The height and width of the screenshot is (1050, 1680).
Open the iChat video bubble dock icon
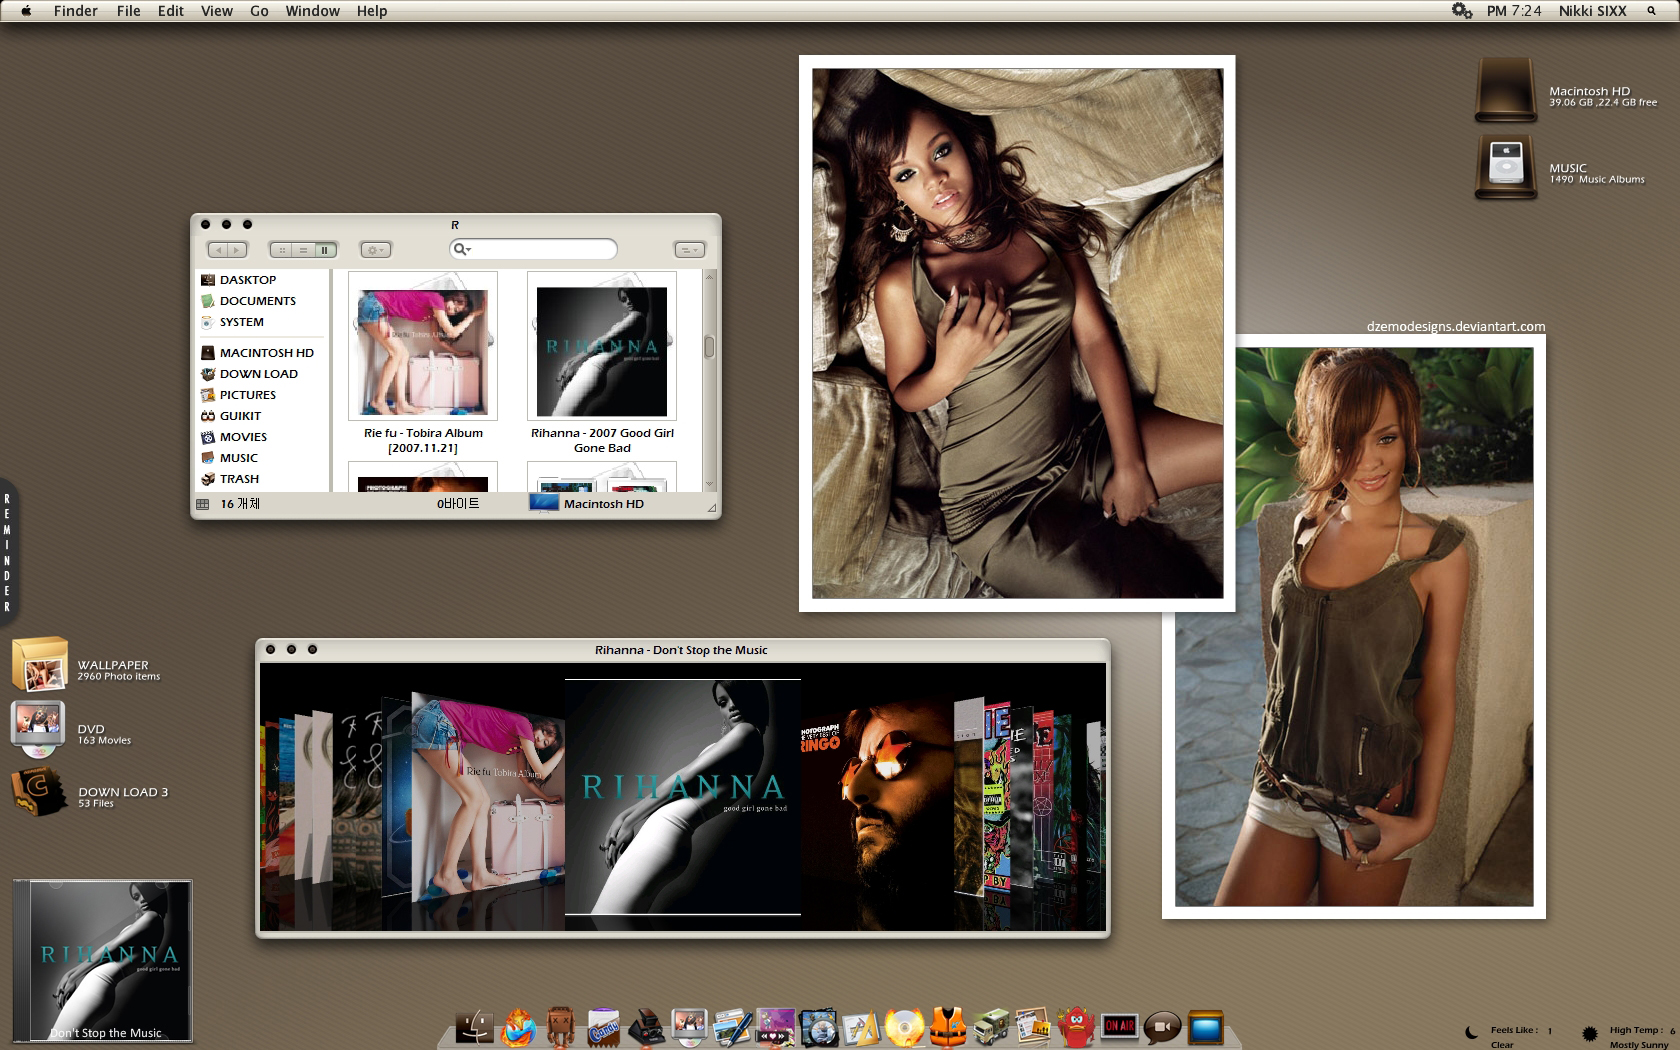click(x=1162, y=1027)
